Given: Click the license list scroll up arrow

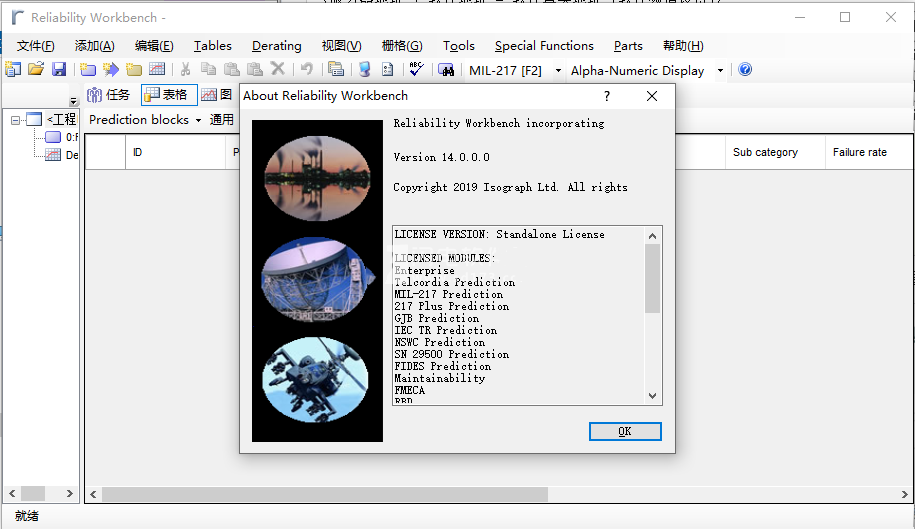Looking at the screenshot, I should (652, 236).
